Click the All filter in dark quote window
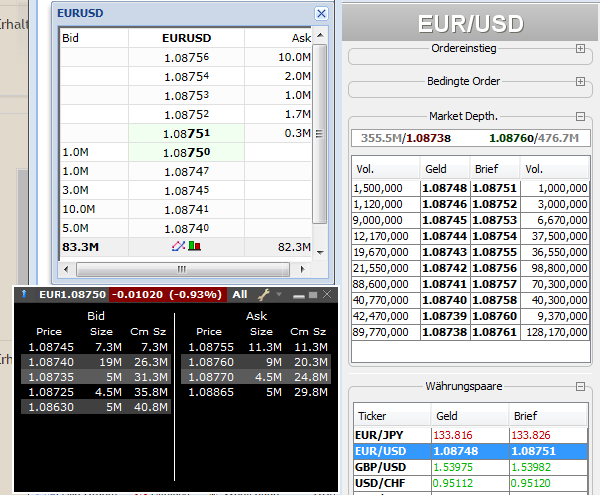 tap(239, 295)
